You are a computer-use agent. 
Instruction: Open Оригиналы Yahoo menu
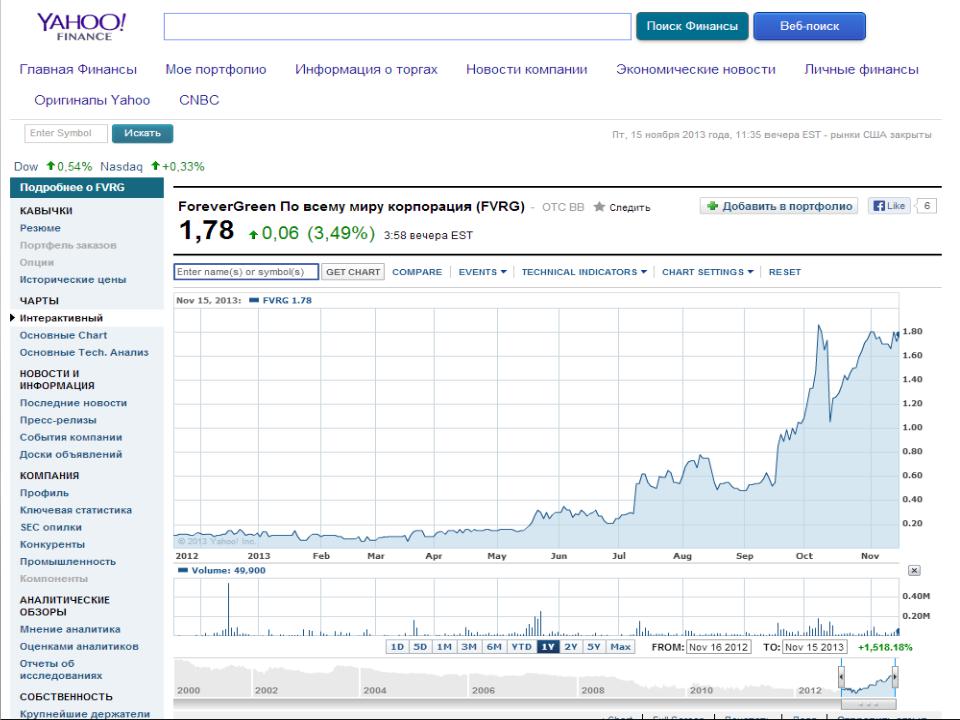[x=92, y=100]
